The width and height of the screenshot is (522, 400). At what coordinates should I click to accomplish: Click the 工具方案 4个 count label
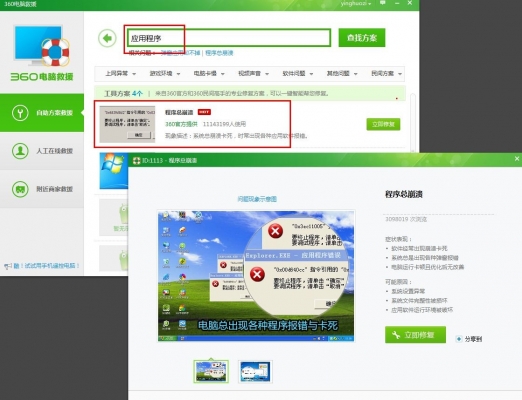pos(123,94)
